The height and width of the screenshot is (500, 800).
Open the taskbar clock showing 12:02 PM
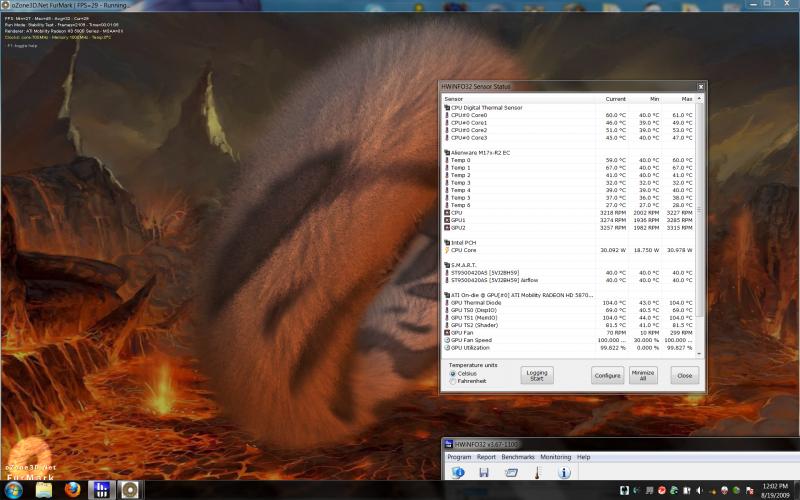tap(774, 490)
